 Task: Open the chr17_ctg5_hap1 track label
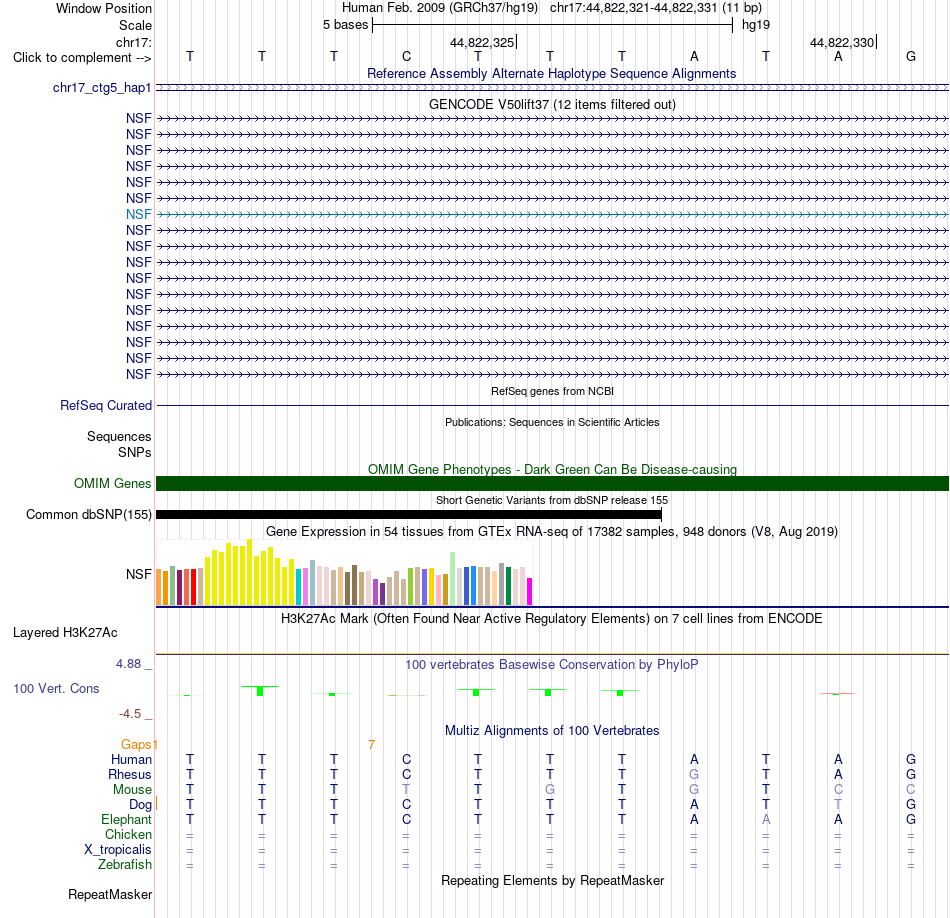pos(102,88)
